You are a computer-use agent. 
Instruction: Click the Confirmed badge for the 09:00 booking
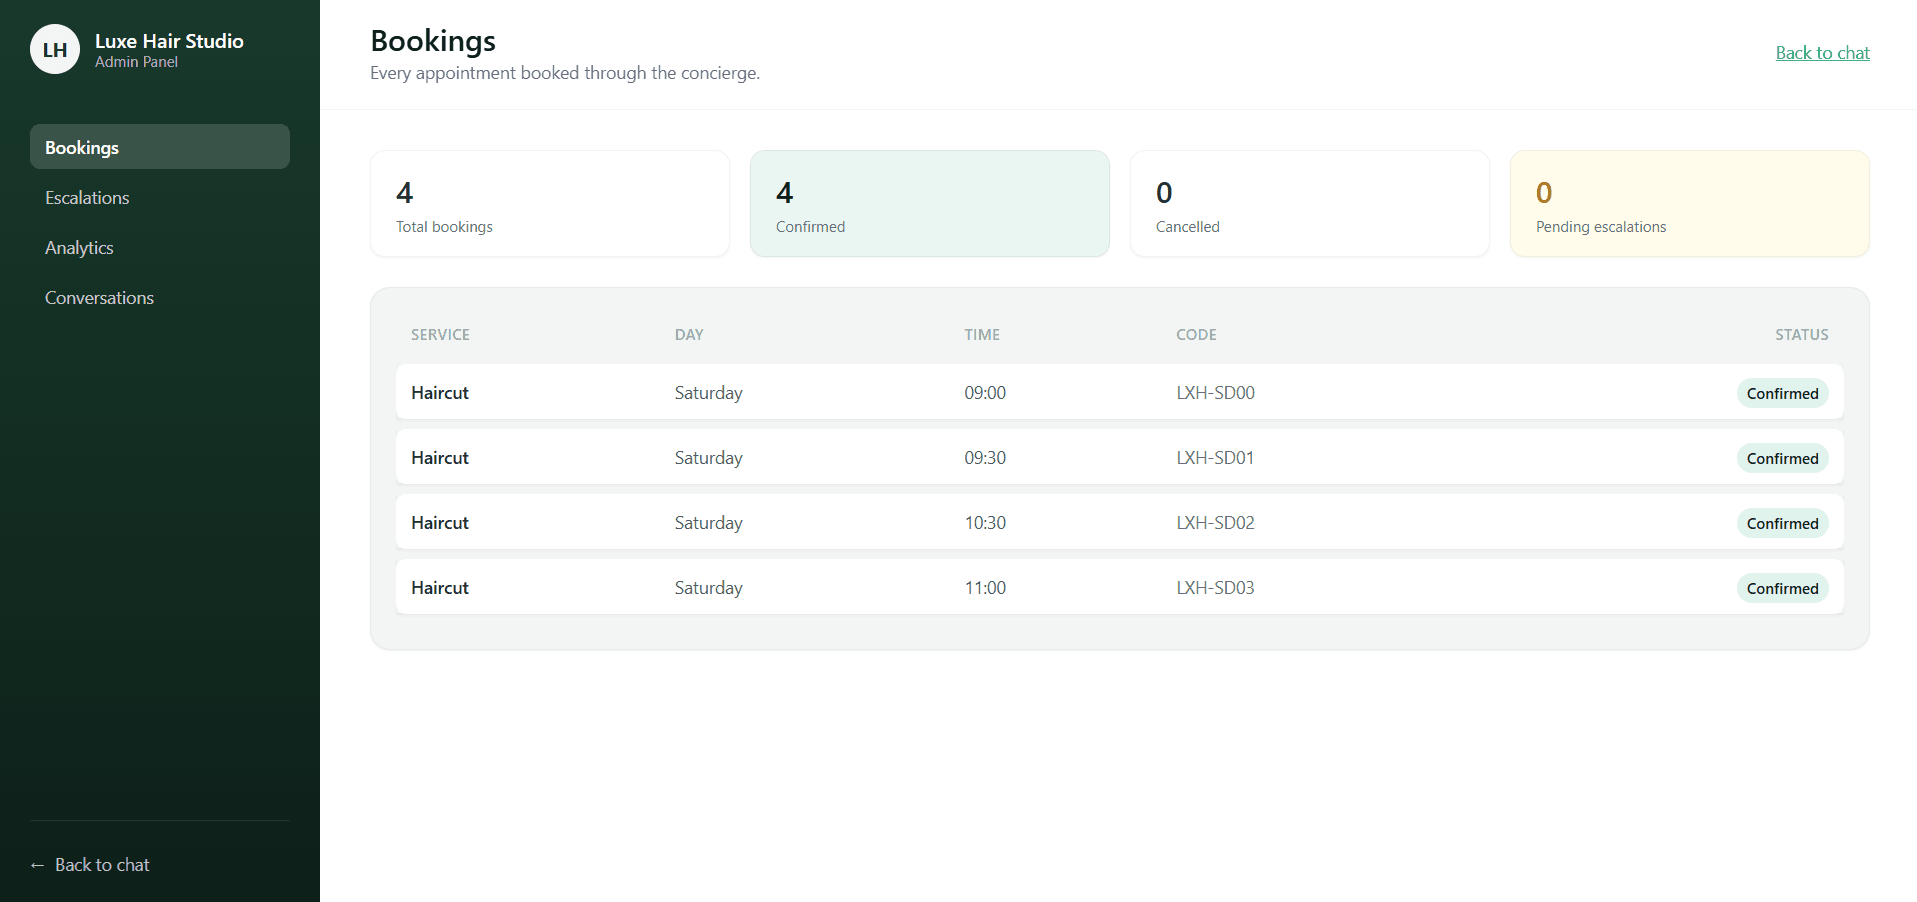1782,393
